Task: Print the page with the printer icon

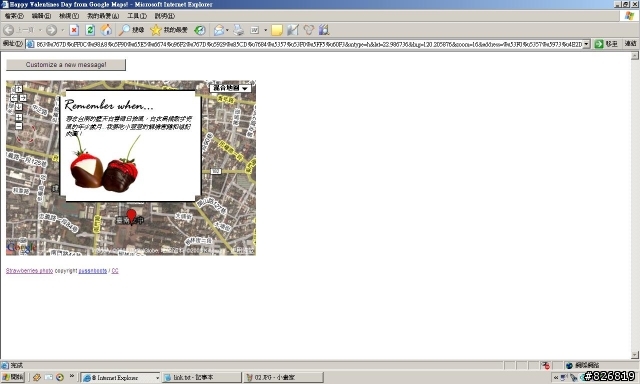Action: coord(238,30)
